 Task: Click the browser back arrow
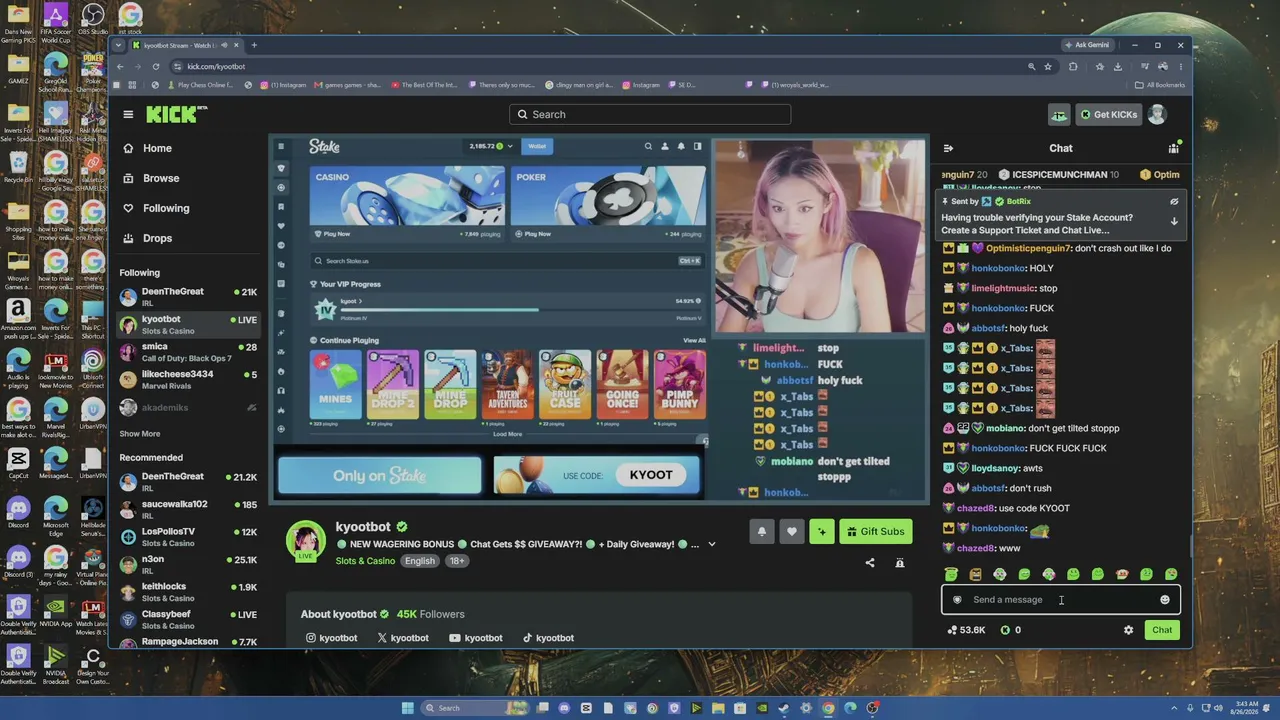120,67
